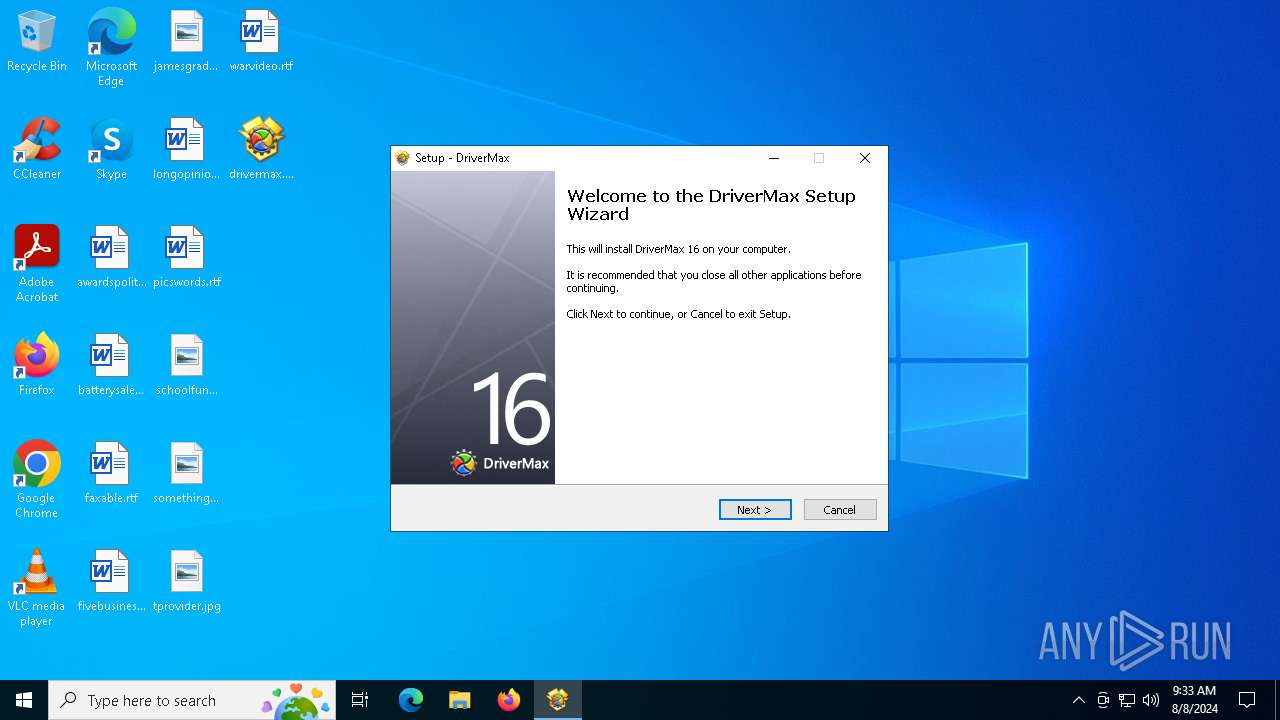Select the Skype desktop shortcut
Image resolution: width=1280 pixels, height=720 pixels.
click(x=111, y=150)
